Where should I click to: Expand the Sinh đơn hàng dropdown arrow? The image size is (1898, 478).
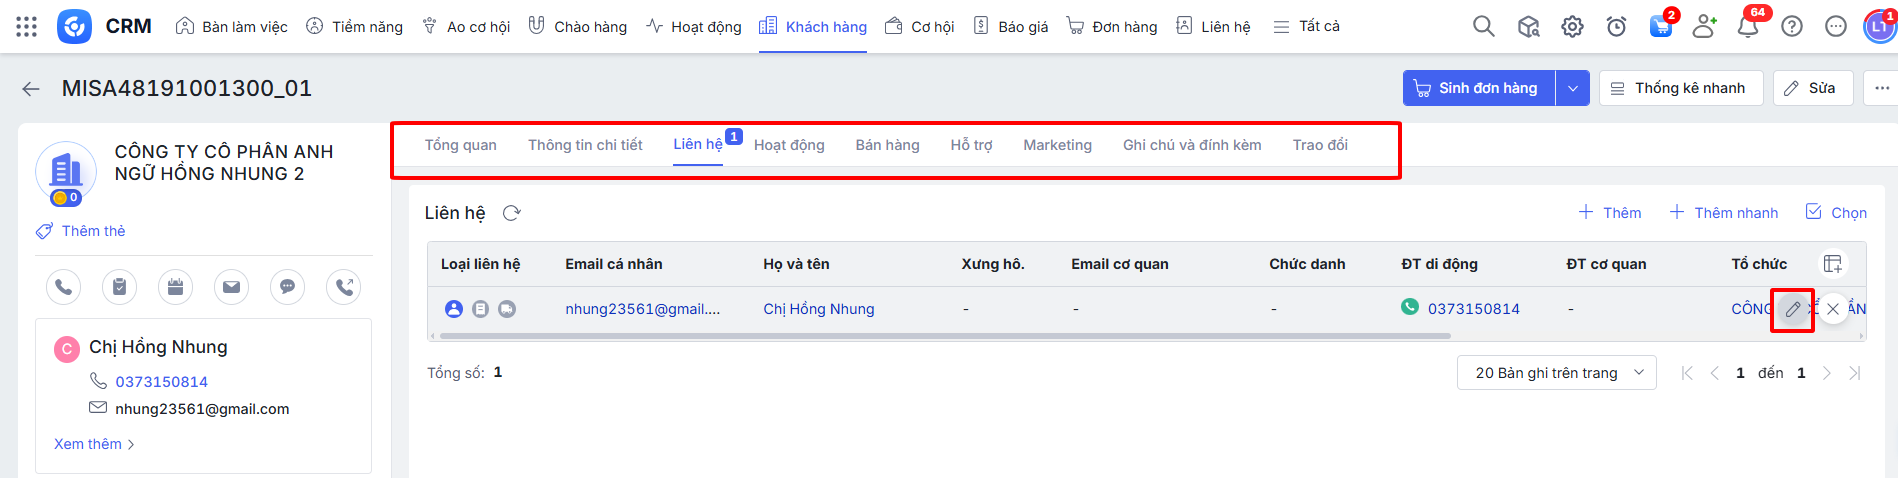click(1572, 88)
